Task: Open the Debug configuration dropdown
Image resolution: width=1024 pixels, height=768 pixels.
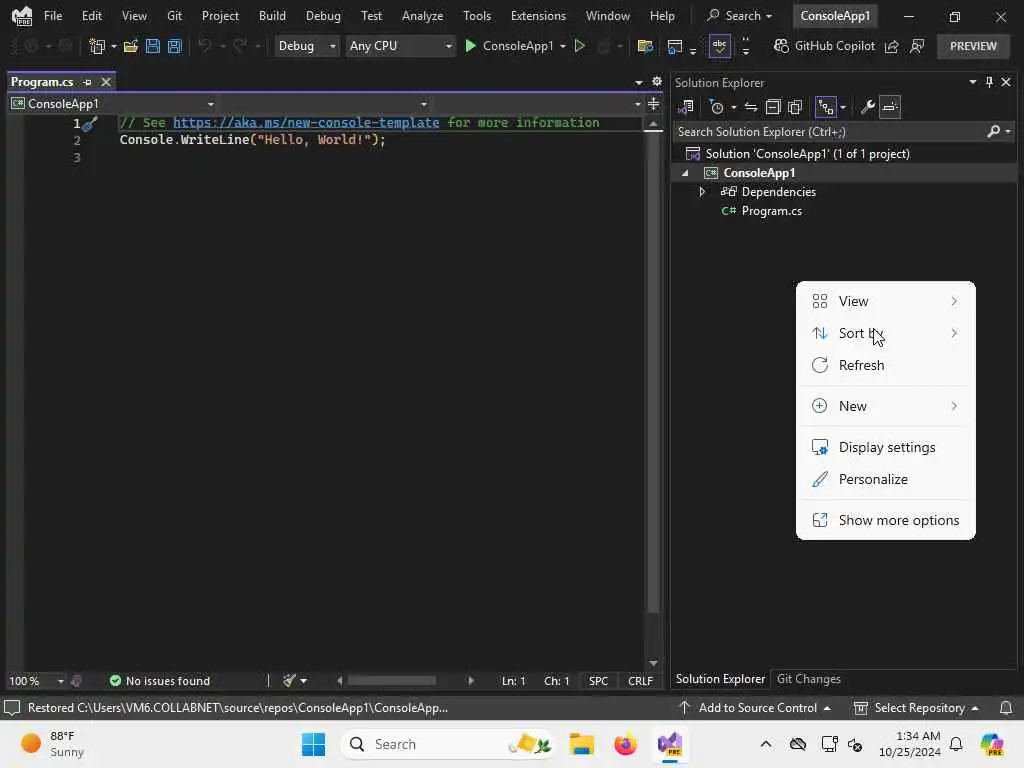Action: pyautogui.click(x=306, y=46)
